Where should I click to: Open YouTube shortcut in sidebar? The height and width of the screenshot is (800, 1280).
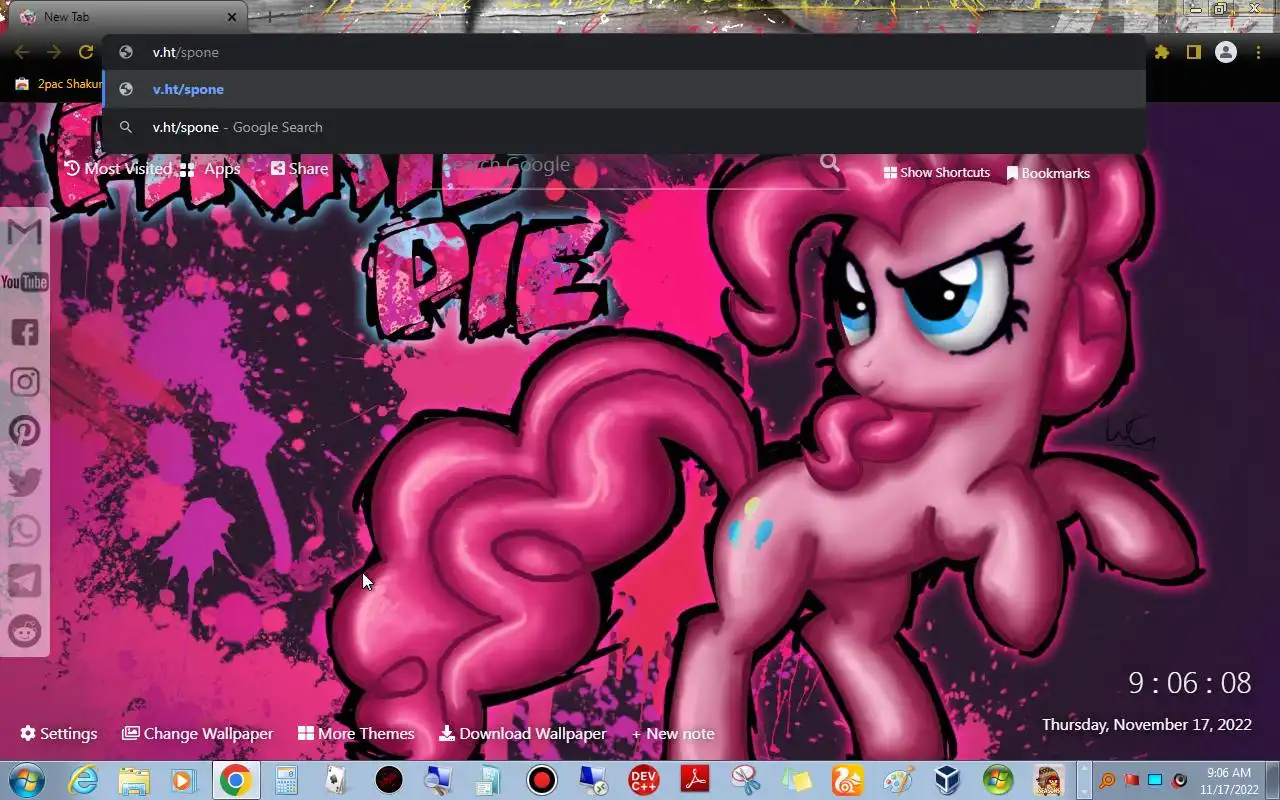[x=24, y=282]
